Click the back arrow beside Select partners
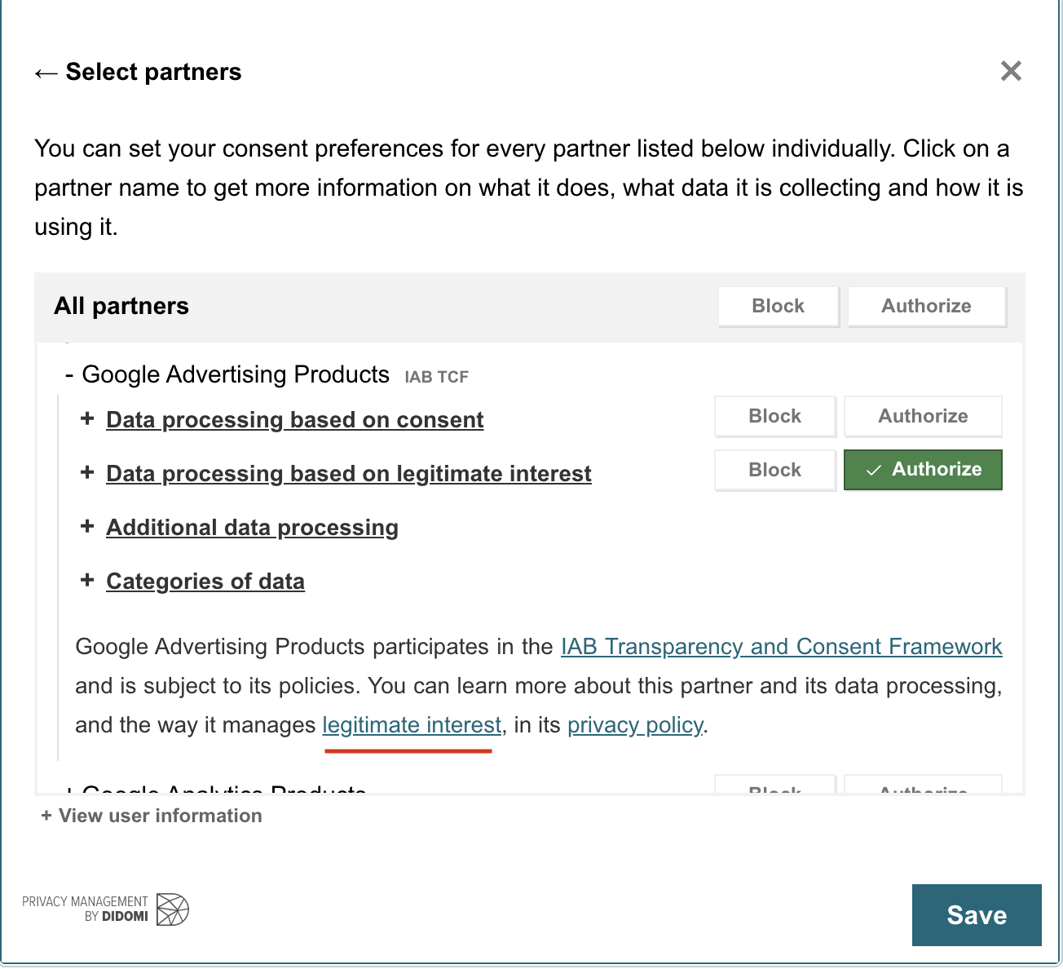This screenshot has width=1063, height=969. tap(43, 71)
